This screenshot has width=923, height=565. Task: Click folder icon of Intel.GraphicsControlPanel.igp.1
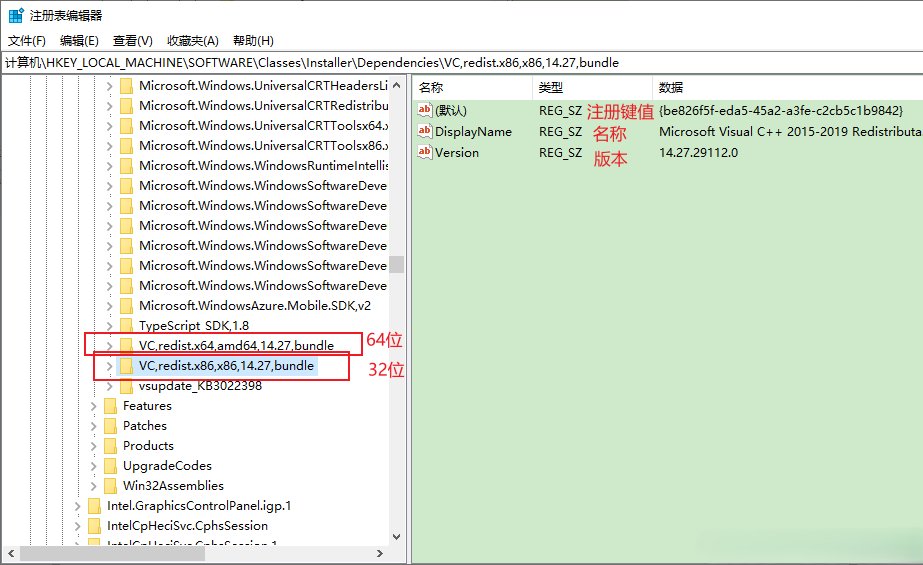(x=94, y=506)
